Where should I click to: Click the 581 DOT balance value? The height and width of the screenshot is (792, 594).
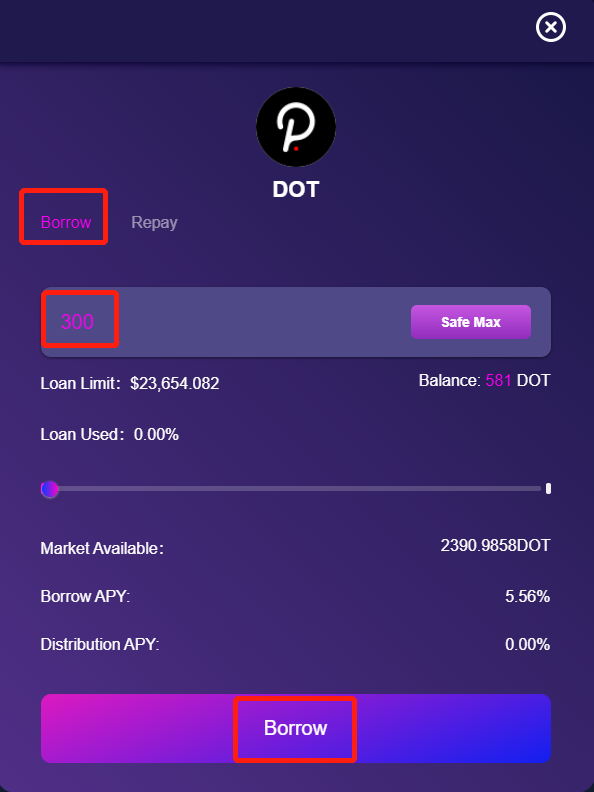tap(518, 380)
